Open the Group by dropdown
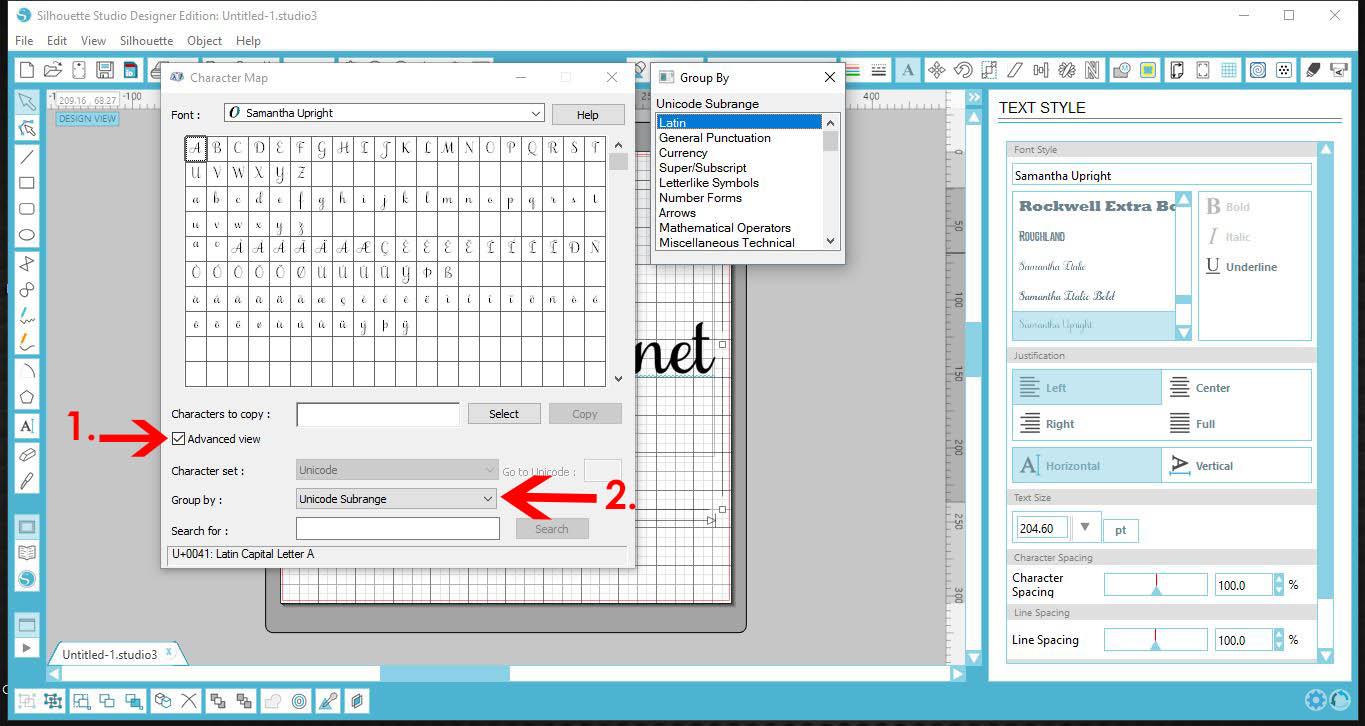The image size is (1365, 726). coord(397,499)
